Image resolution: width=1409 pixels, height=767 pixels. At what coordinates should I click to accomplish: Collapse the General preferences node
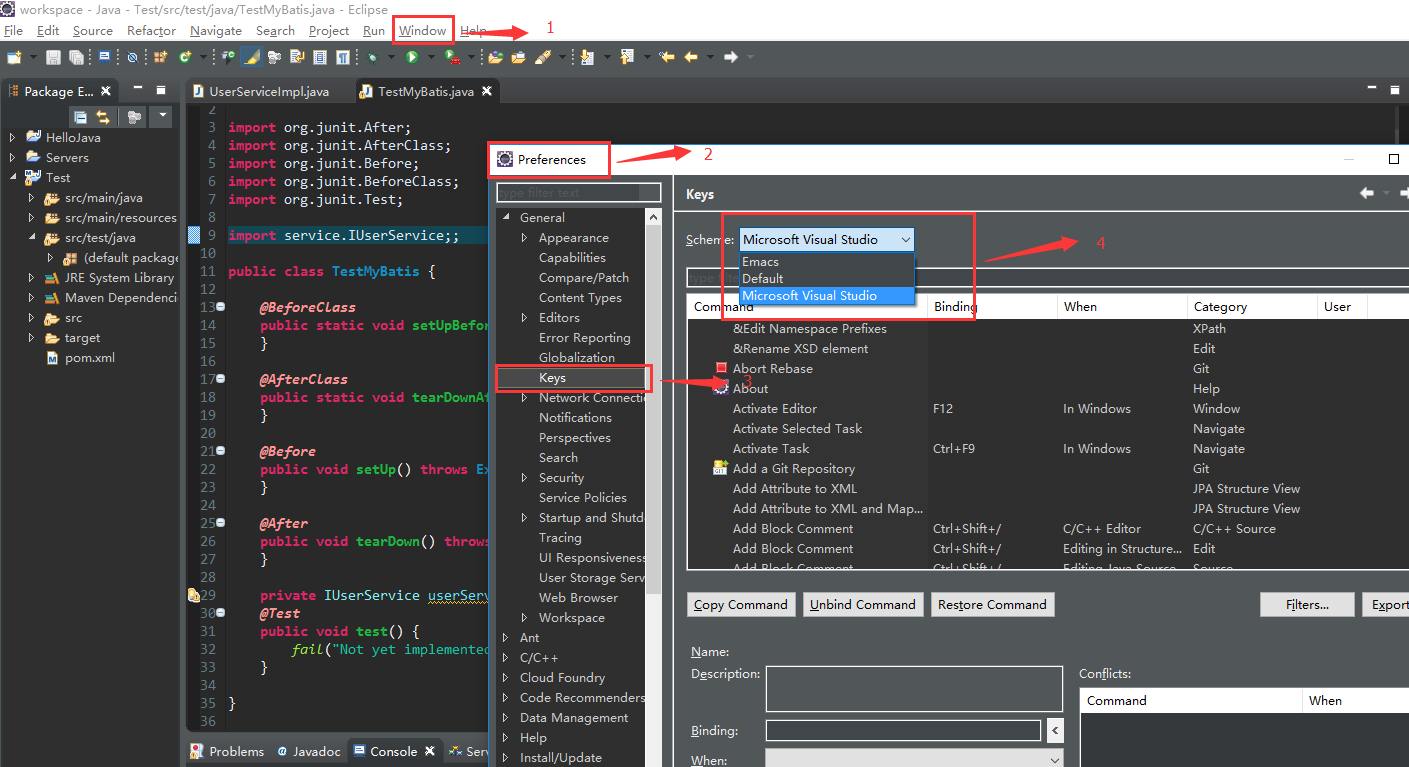click(x=506, y=217)
